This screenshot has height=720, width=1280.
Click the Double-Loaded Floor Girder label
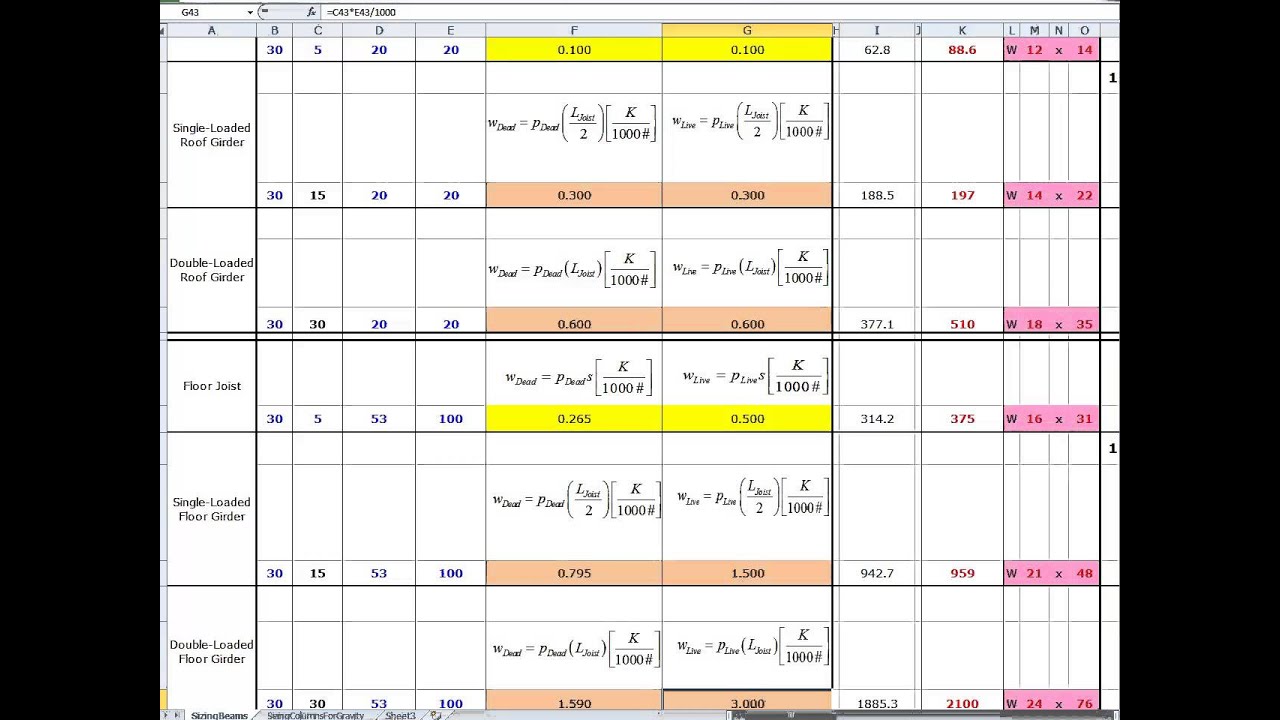coord(212,652)
